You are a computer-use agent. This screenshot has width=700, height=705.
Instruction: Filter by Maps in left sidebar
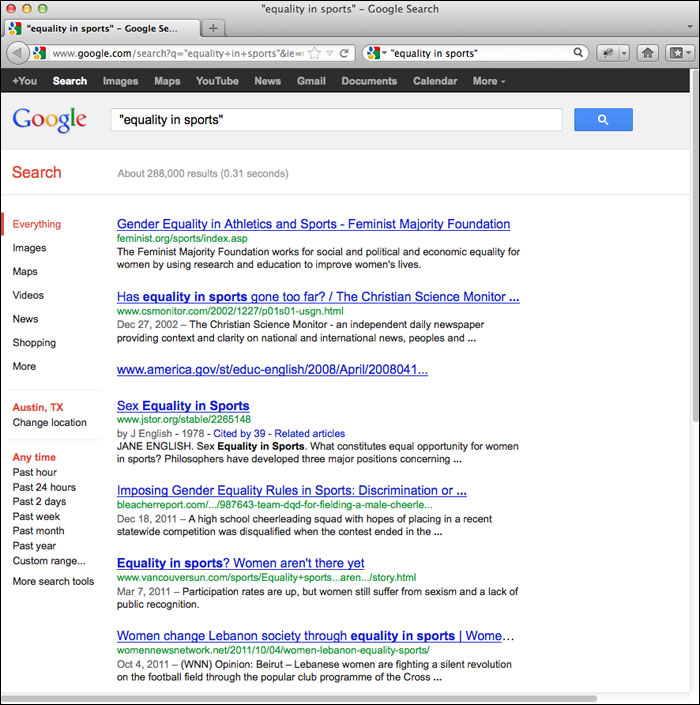click(x=25, y=272)
